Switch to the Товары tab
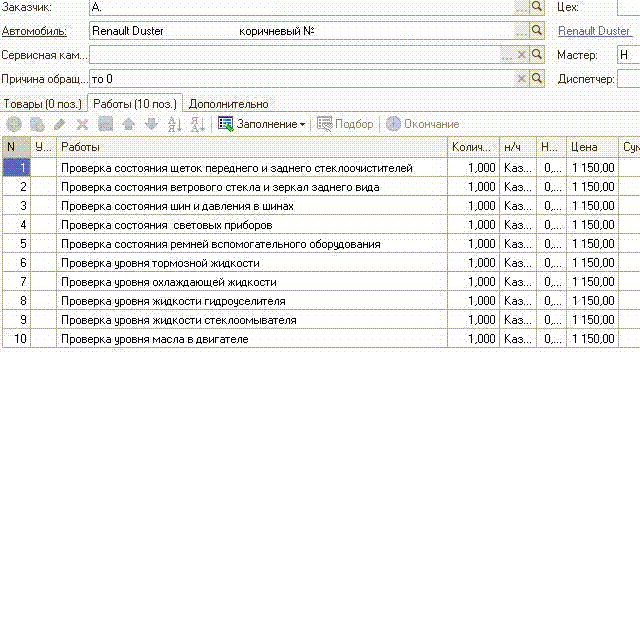Screen dimensions: 640x640 [43, 103]
